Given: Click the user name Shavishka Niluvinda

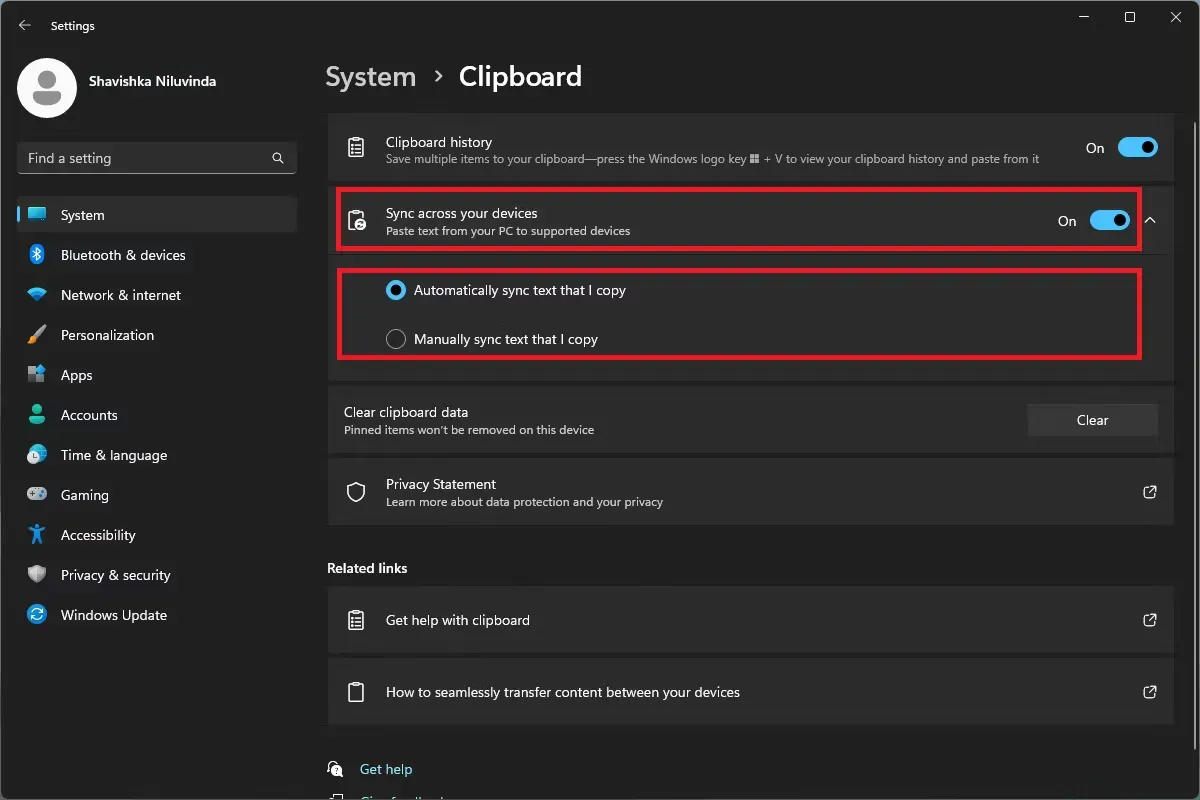Looking at the screenshot, I should click(x=152, y=81).
